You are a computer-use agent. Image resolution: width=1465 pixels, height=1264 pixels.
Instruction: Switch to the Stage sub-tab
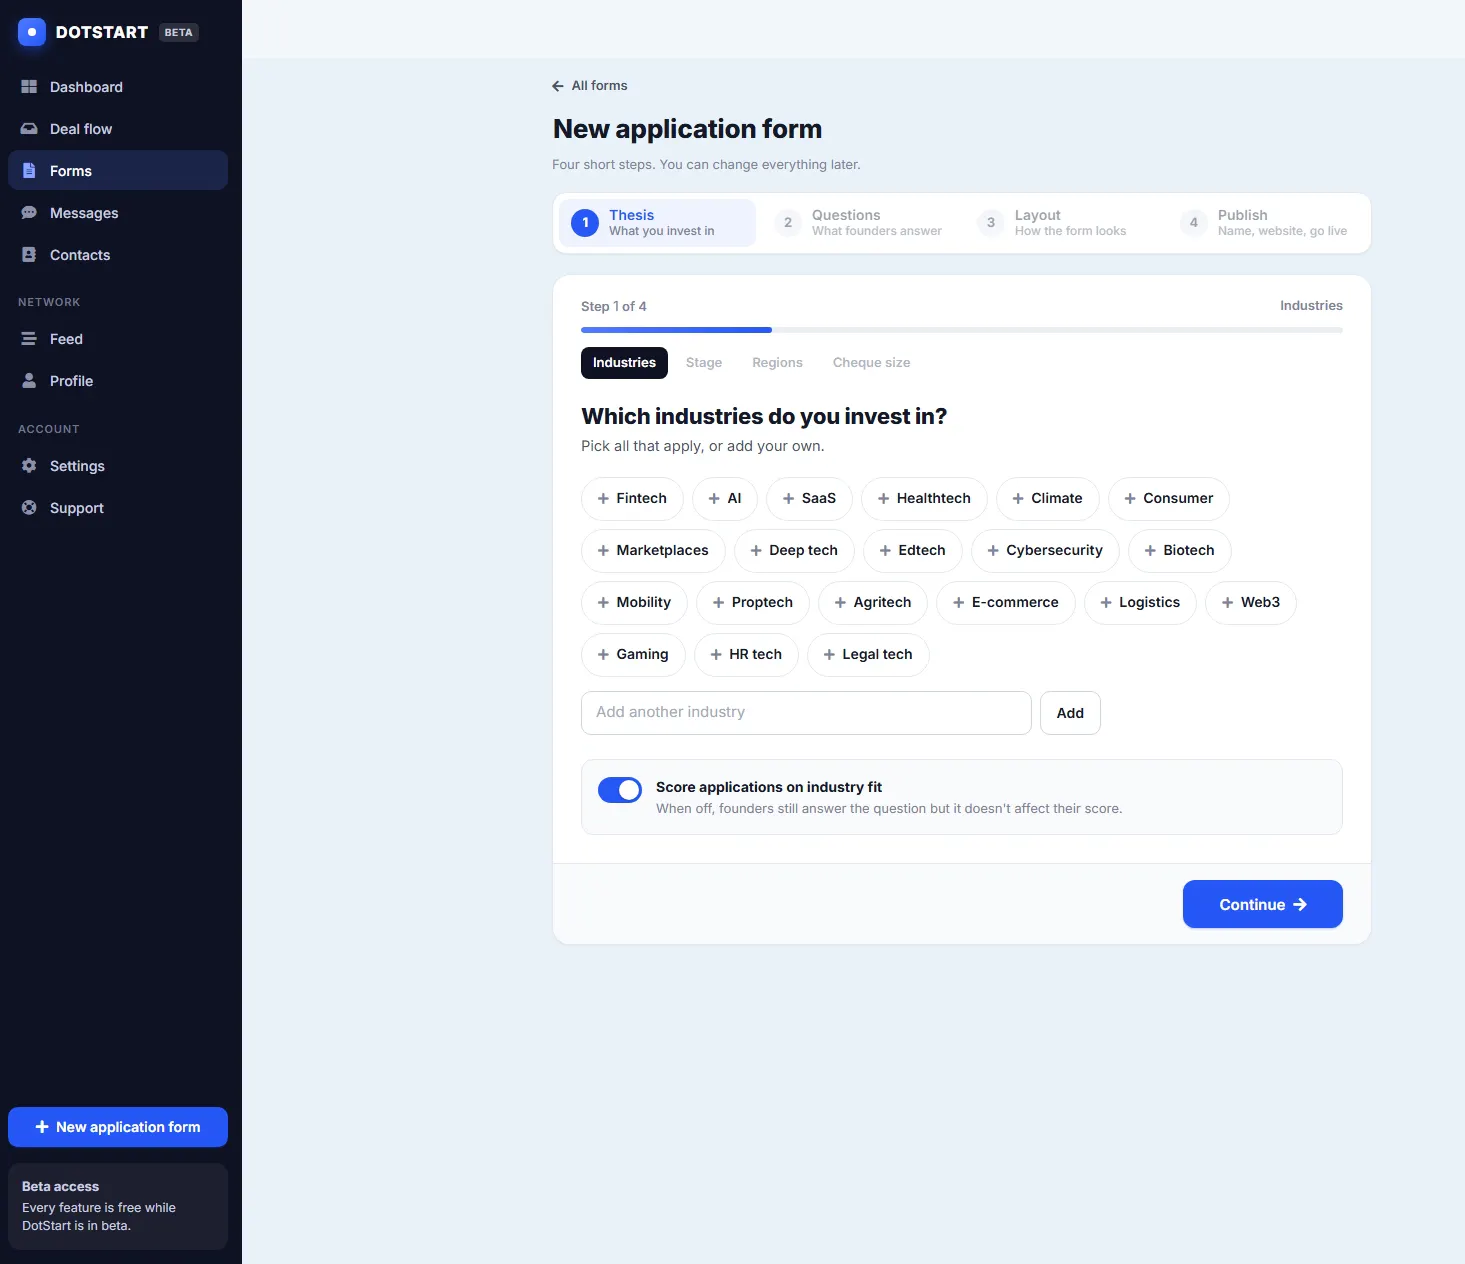click(704, 363)
